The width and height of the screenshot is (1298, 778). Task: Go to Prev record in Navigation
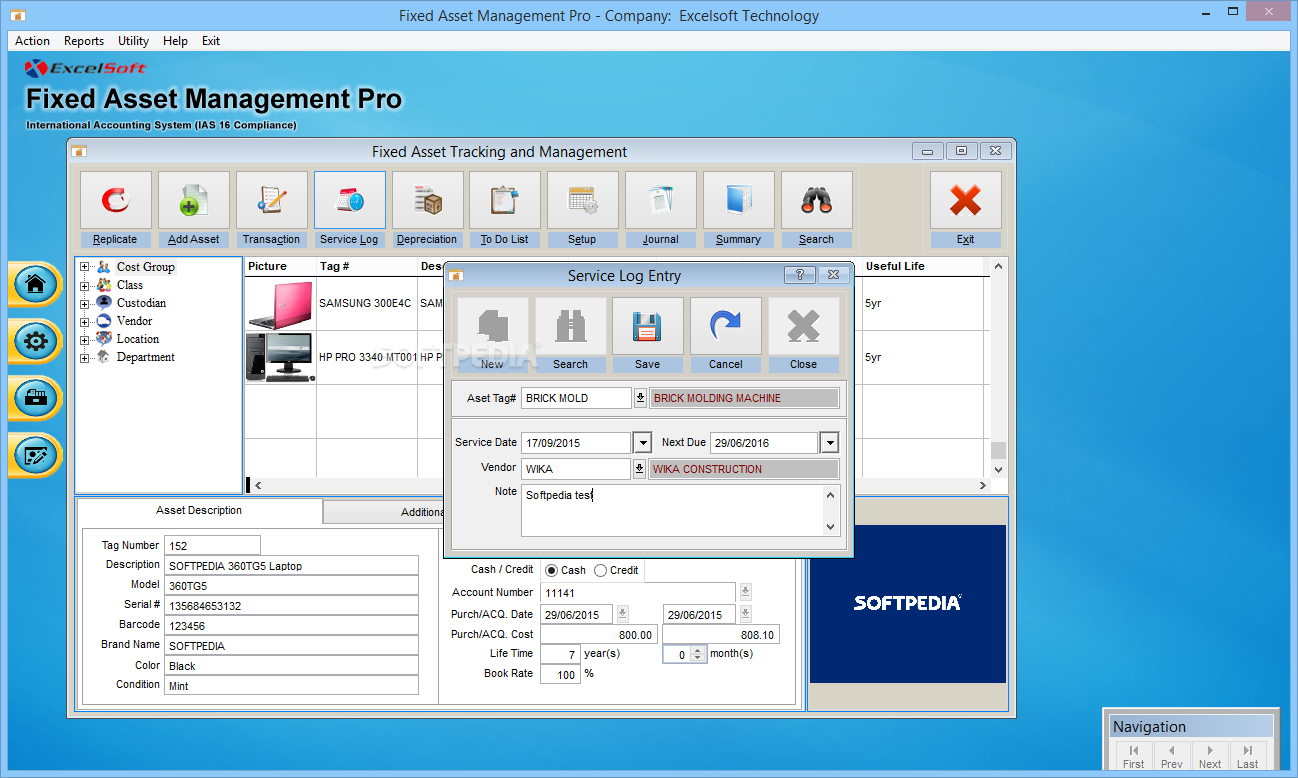[x=1172, y=756]
